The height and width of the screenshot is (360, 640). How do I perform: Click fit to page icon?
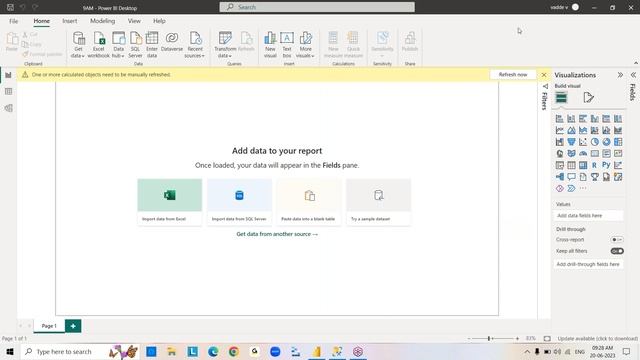click(x=547, y=338)
